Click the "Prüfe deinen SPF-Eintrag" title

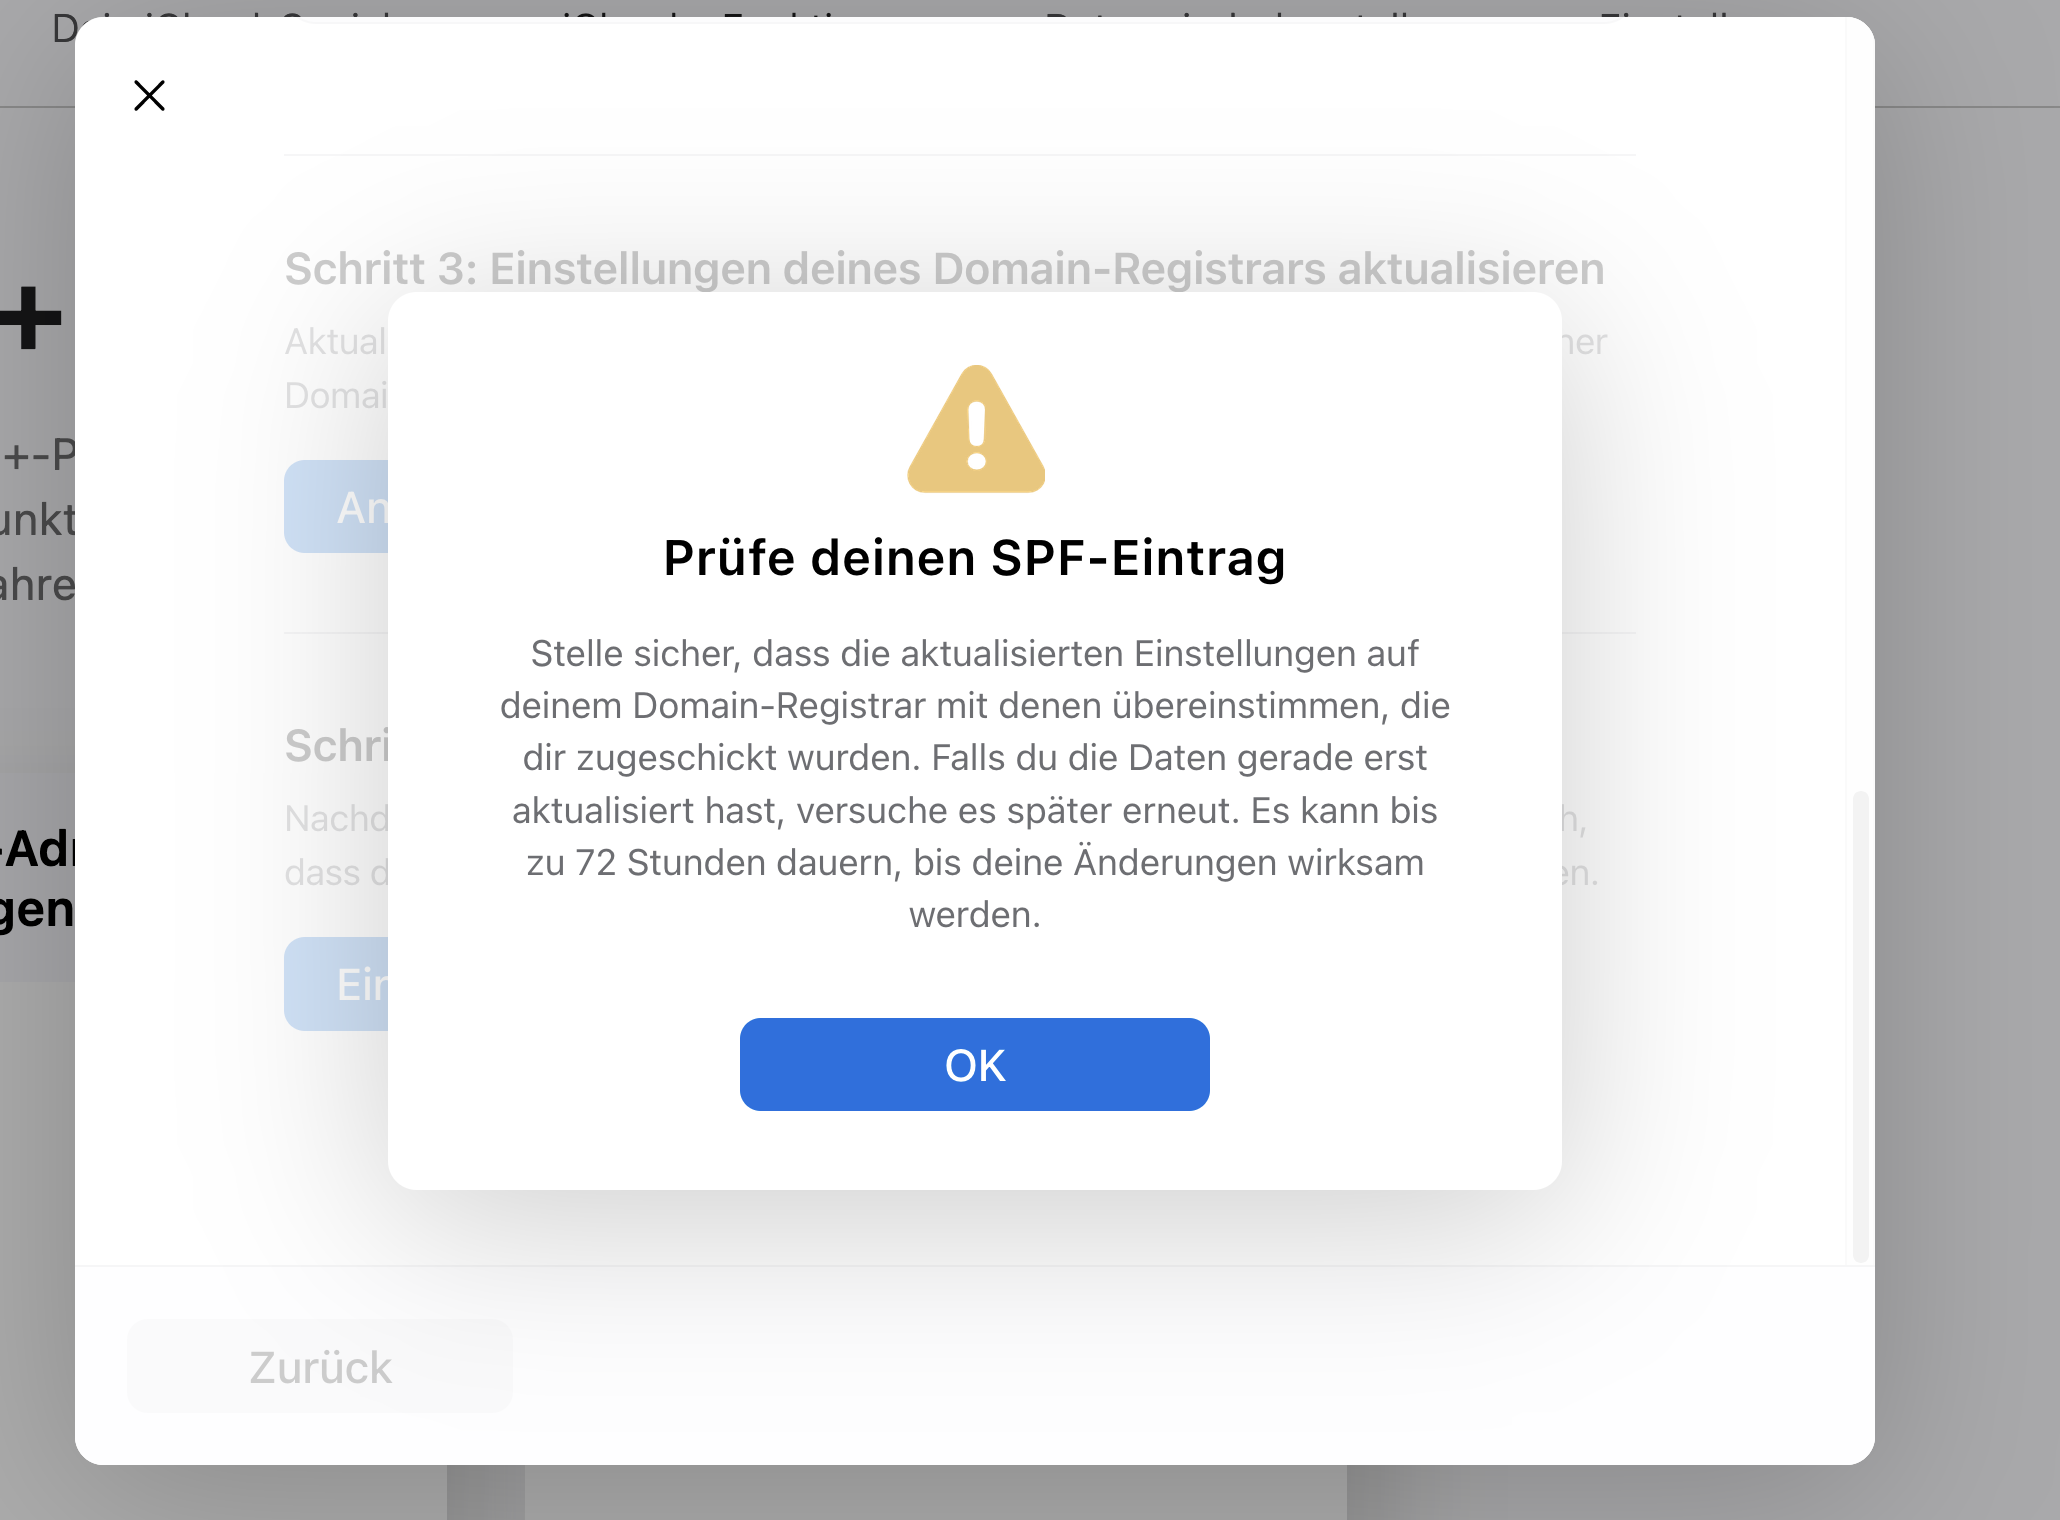[974, 558]
